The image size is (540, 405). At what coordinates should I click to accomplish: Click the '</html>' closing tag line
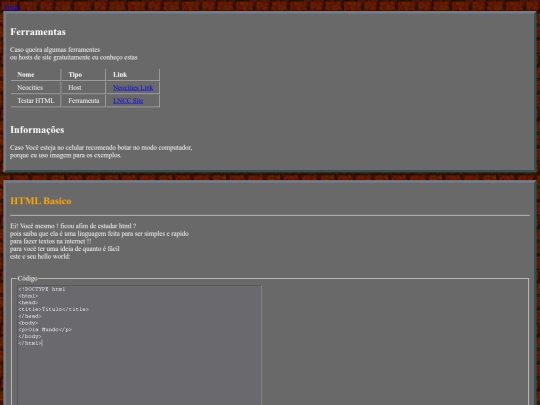pyautogui.click(x=30, y=343)
